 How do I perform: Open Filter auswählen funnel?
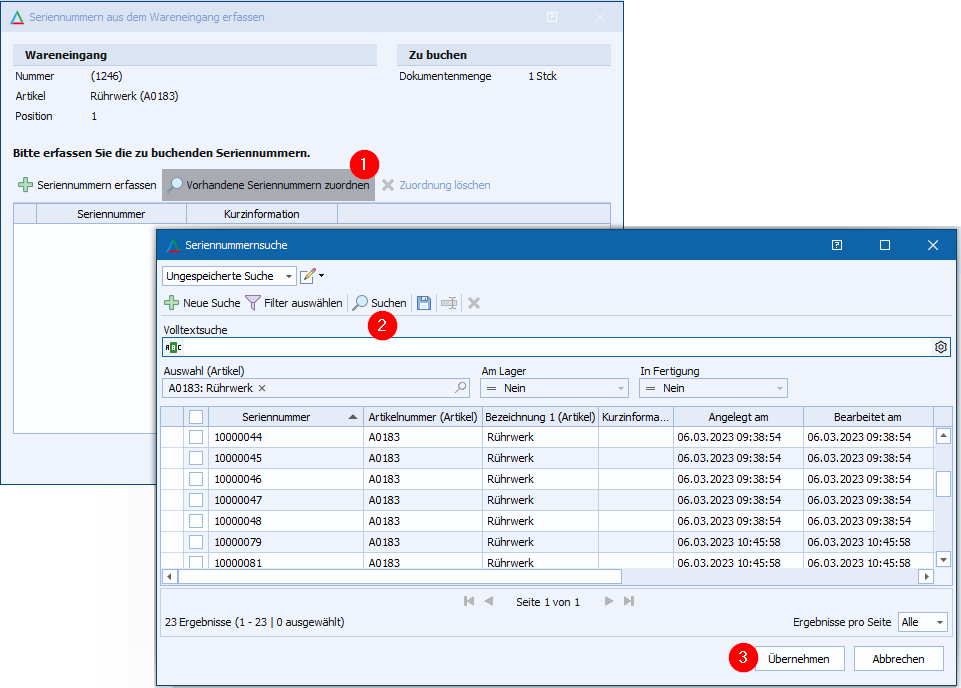pos(294,303)
